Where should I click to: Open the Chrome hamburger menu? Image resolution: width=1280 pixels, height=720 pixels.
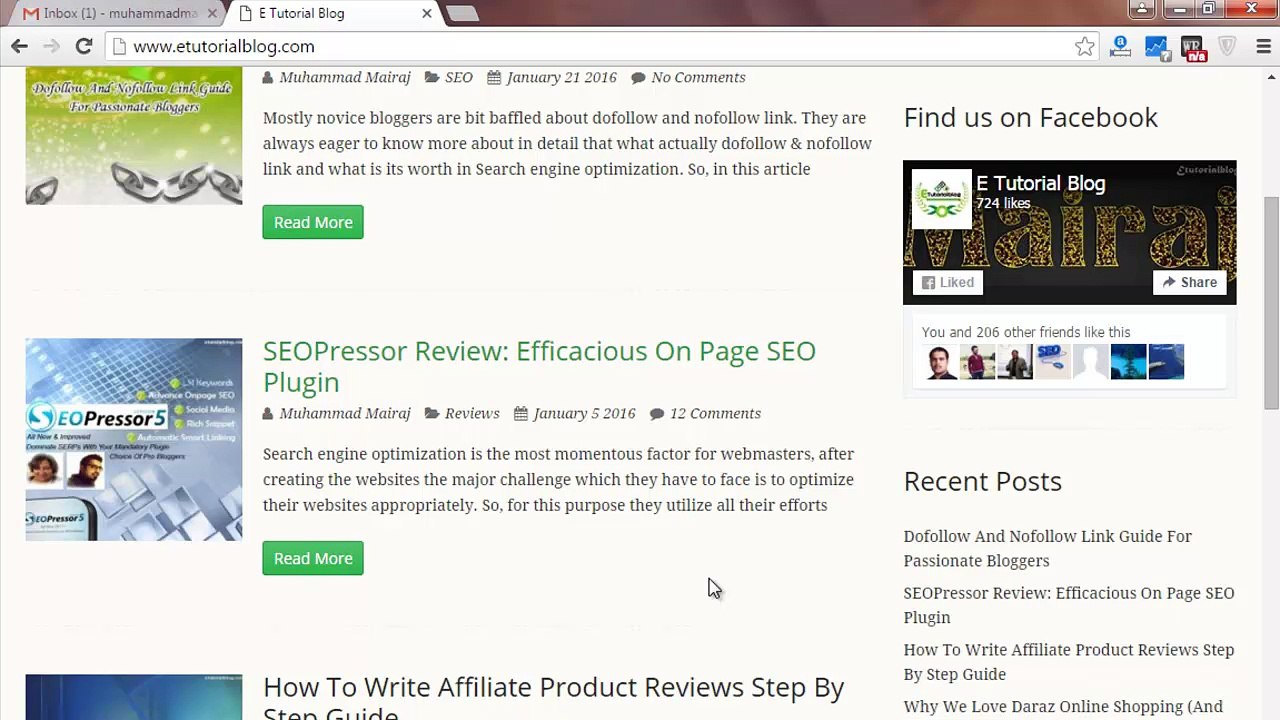tap(1263, 46)
